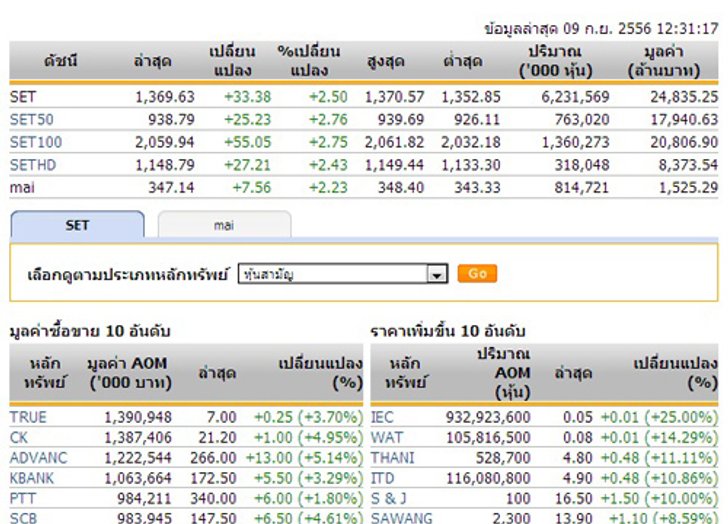The height and width of the screenshot is (524, 728).
Task: Open the SAWANG stock link
Action: coord(402,518)
